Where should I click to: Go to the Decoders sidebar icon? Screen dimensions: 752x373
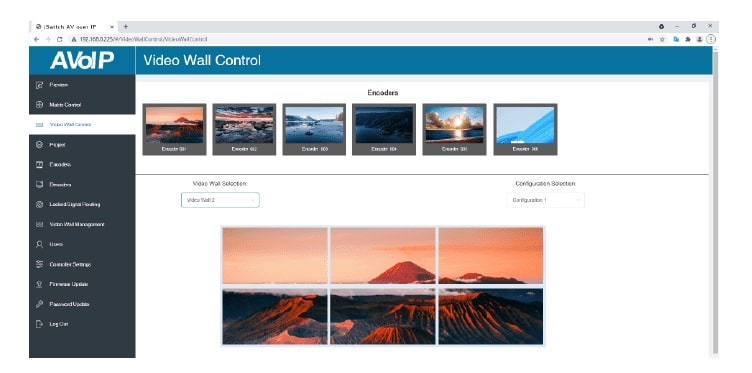coord(40,185)
